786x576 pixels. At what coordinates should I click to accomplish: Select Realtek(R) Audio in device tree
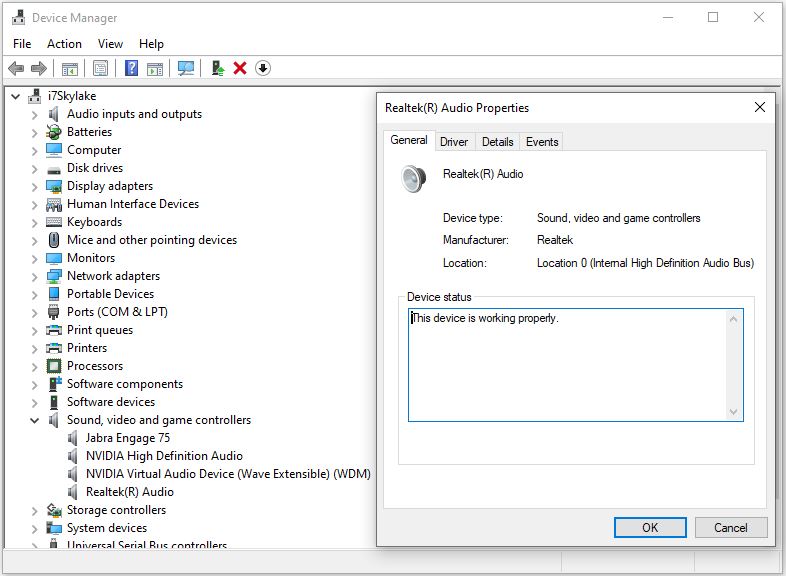point(130,492)
